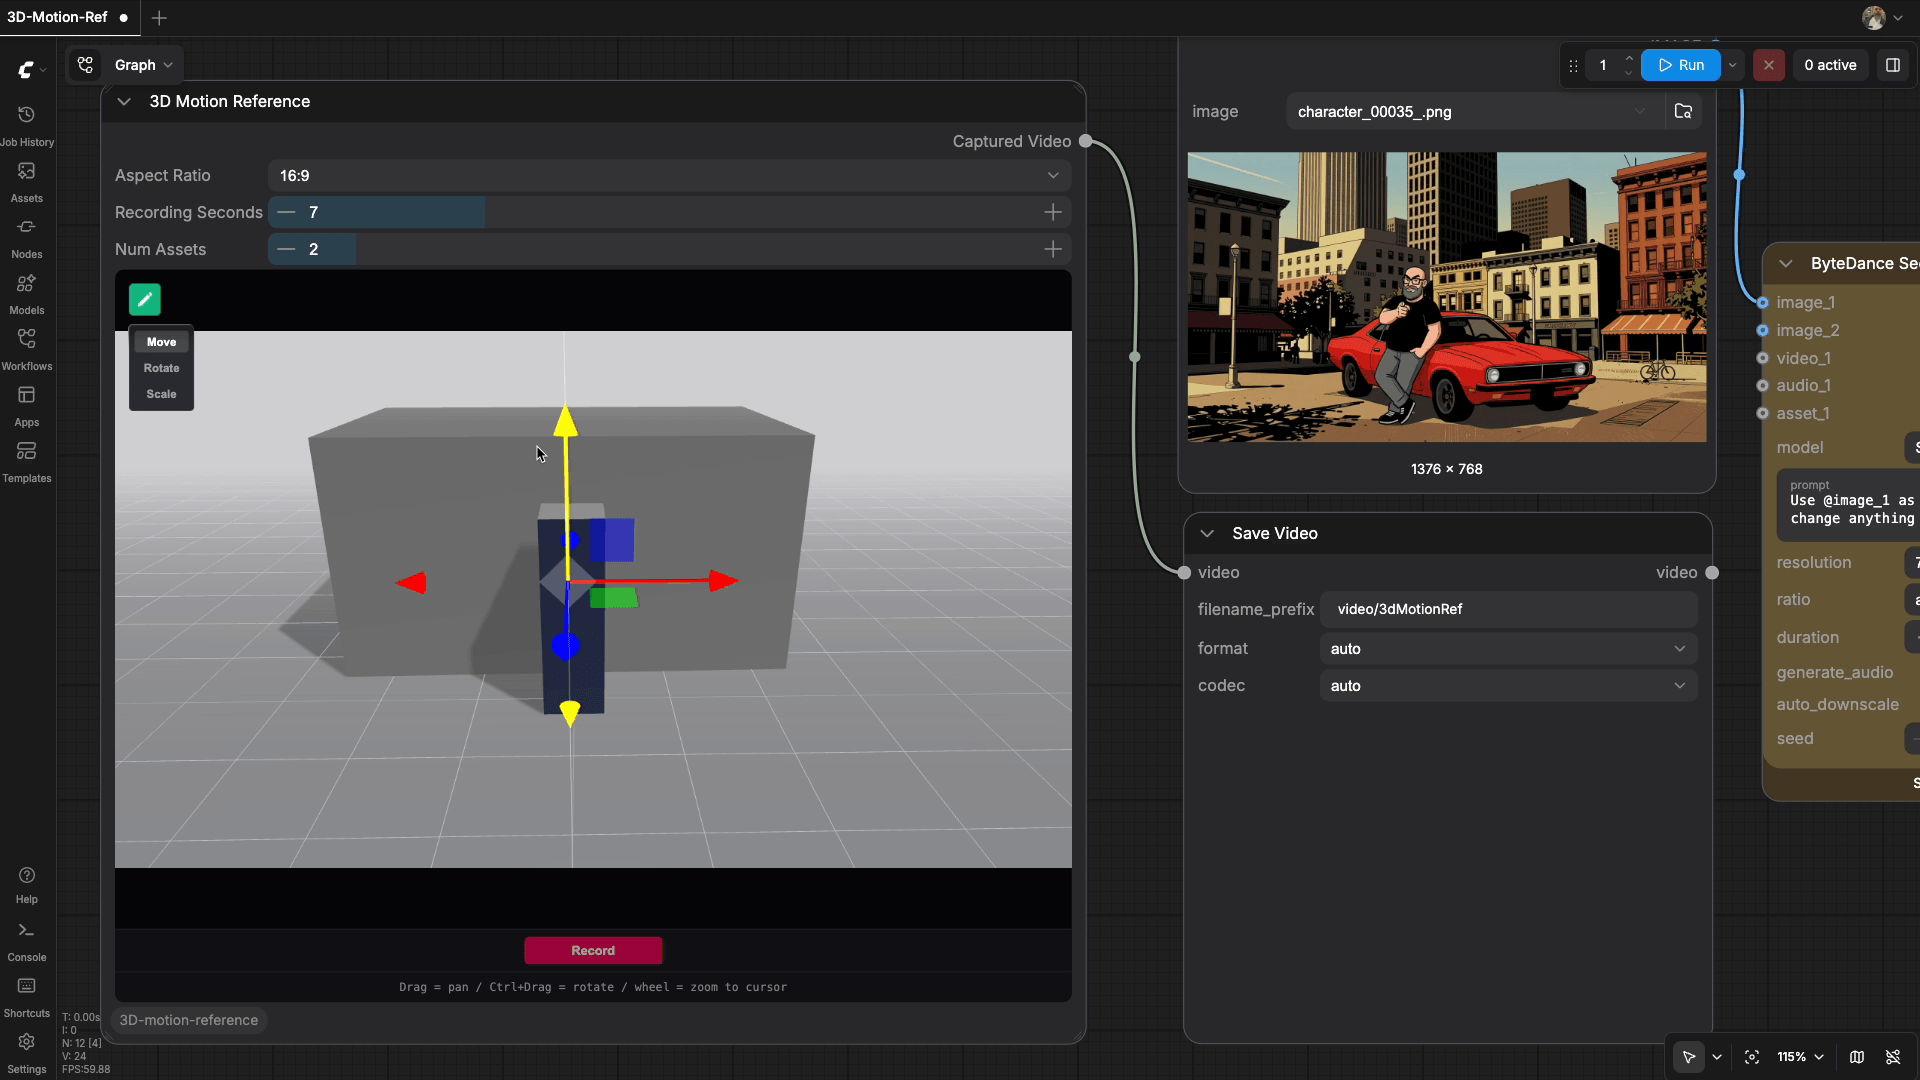Decrease Recording Seconds with minus
This screenshot has height=1080, width=1920.
[x=286, y=212]
